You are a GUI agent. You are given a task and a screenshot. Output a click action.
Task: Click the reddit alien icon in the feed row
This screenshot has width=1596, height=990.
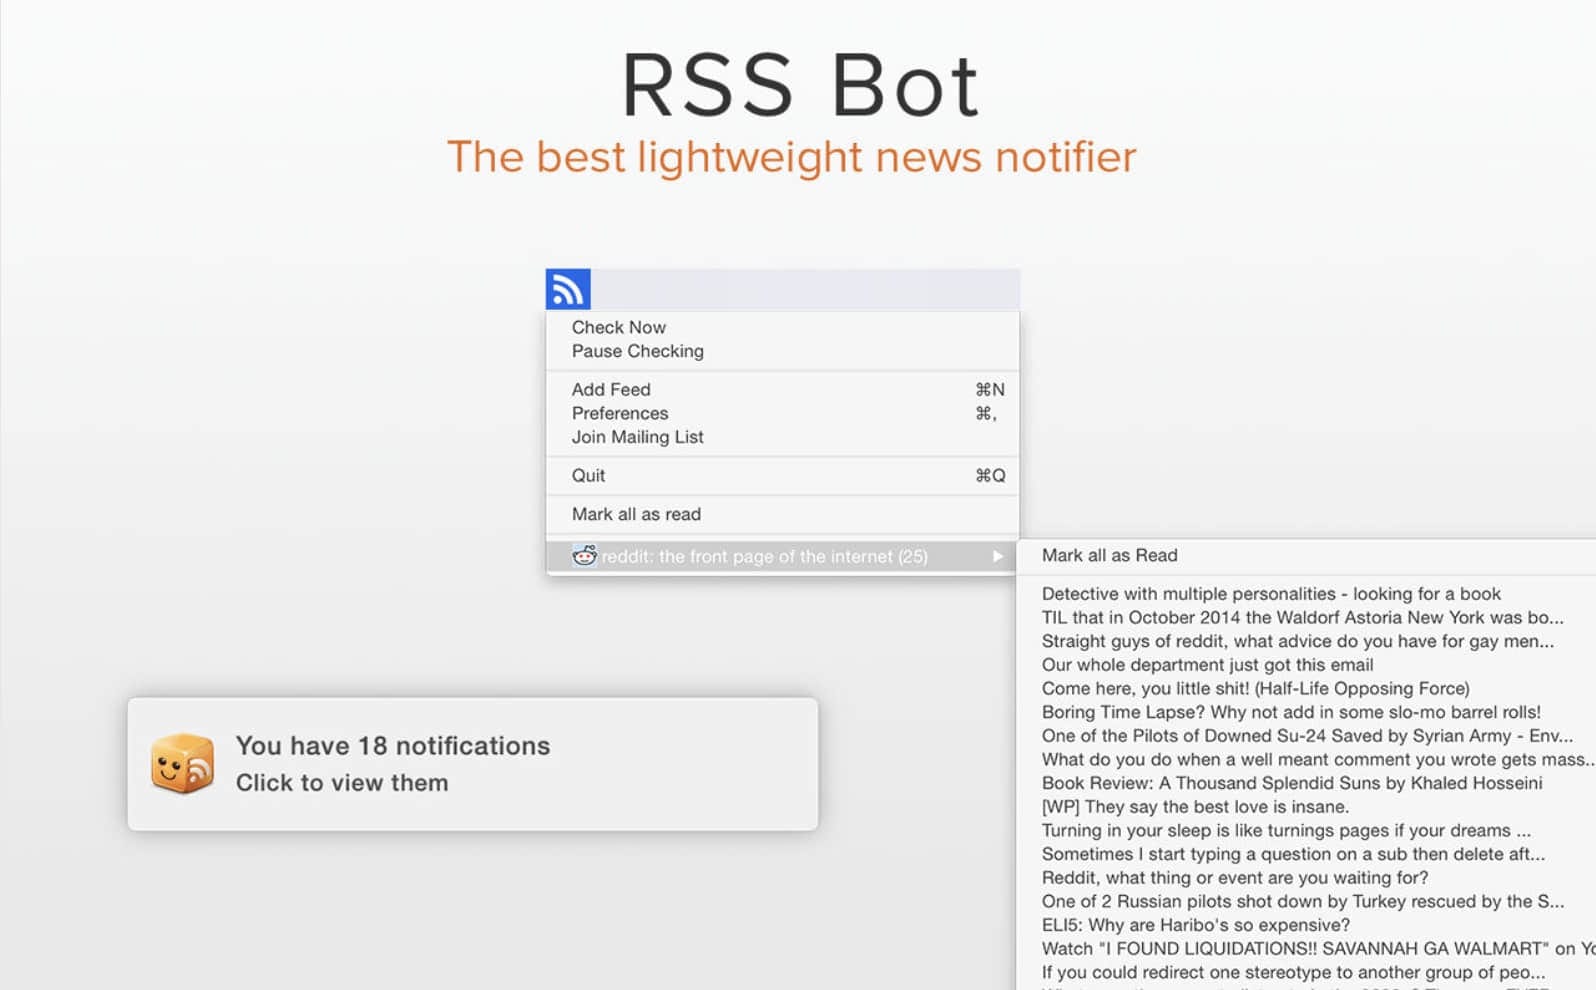[584, 556]
